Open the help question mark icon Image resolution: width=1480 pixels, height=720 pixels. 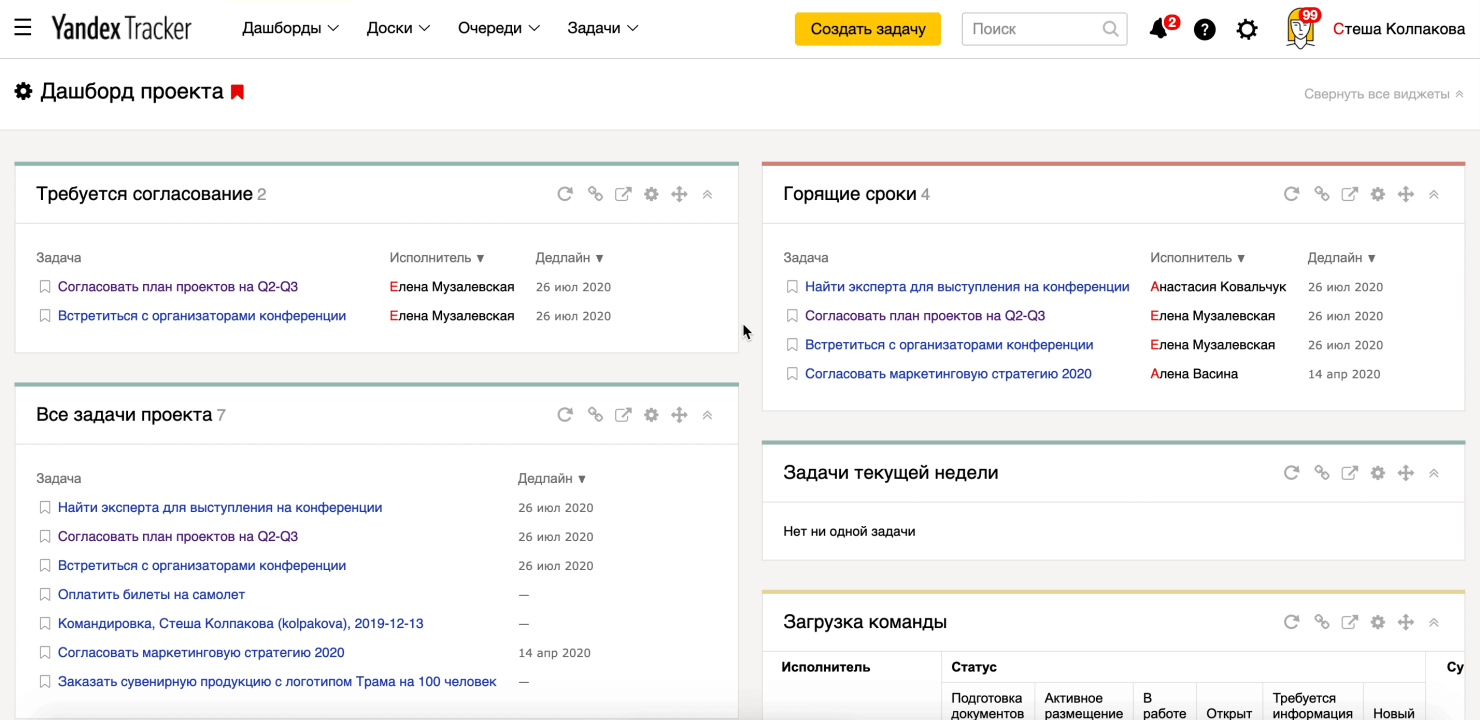[1205, 29]
